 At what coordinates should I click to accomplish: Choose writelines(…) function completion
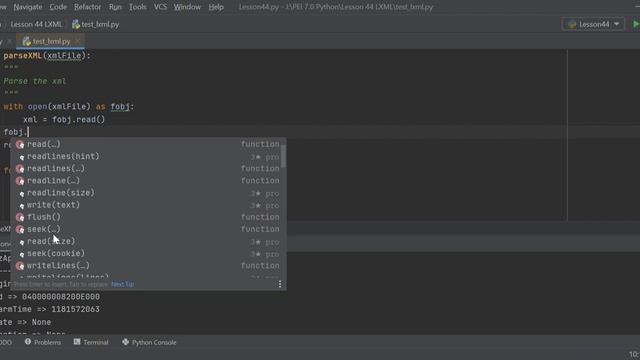[148, 266]
